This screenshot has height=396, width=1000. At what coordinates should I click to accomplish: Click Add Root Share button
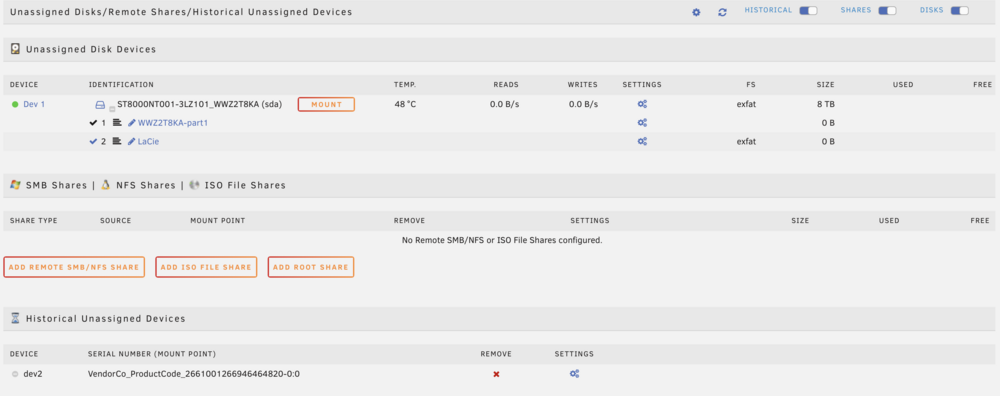311,267
